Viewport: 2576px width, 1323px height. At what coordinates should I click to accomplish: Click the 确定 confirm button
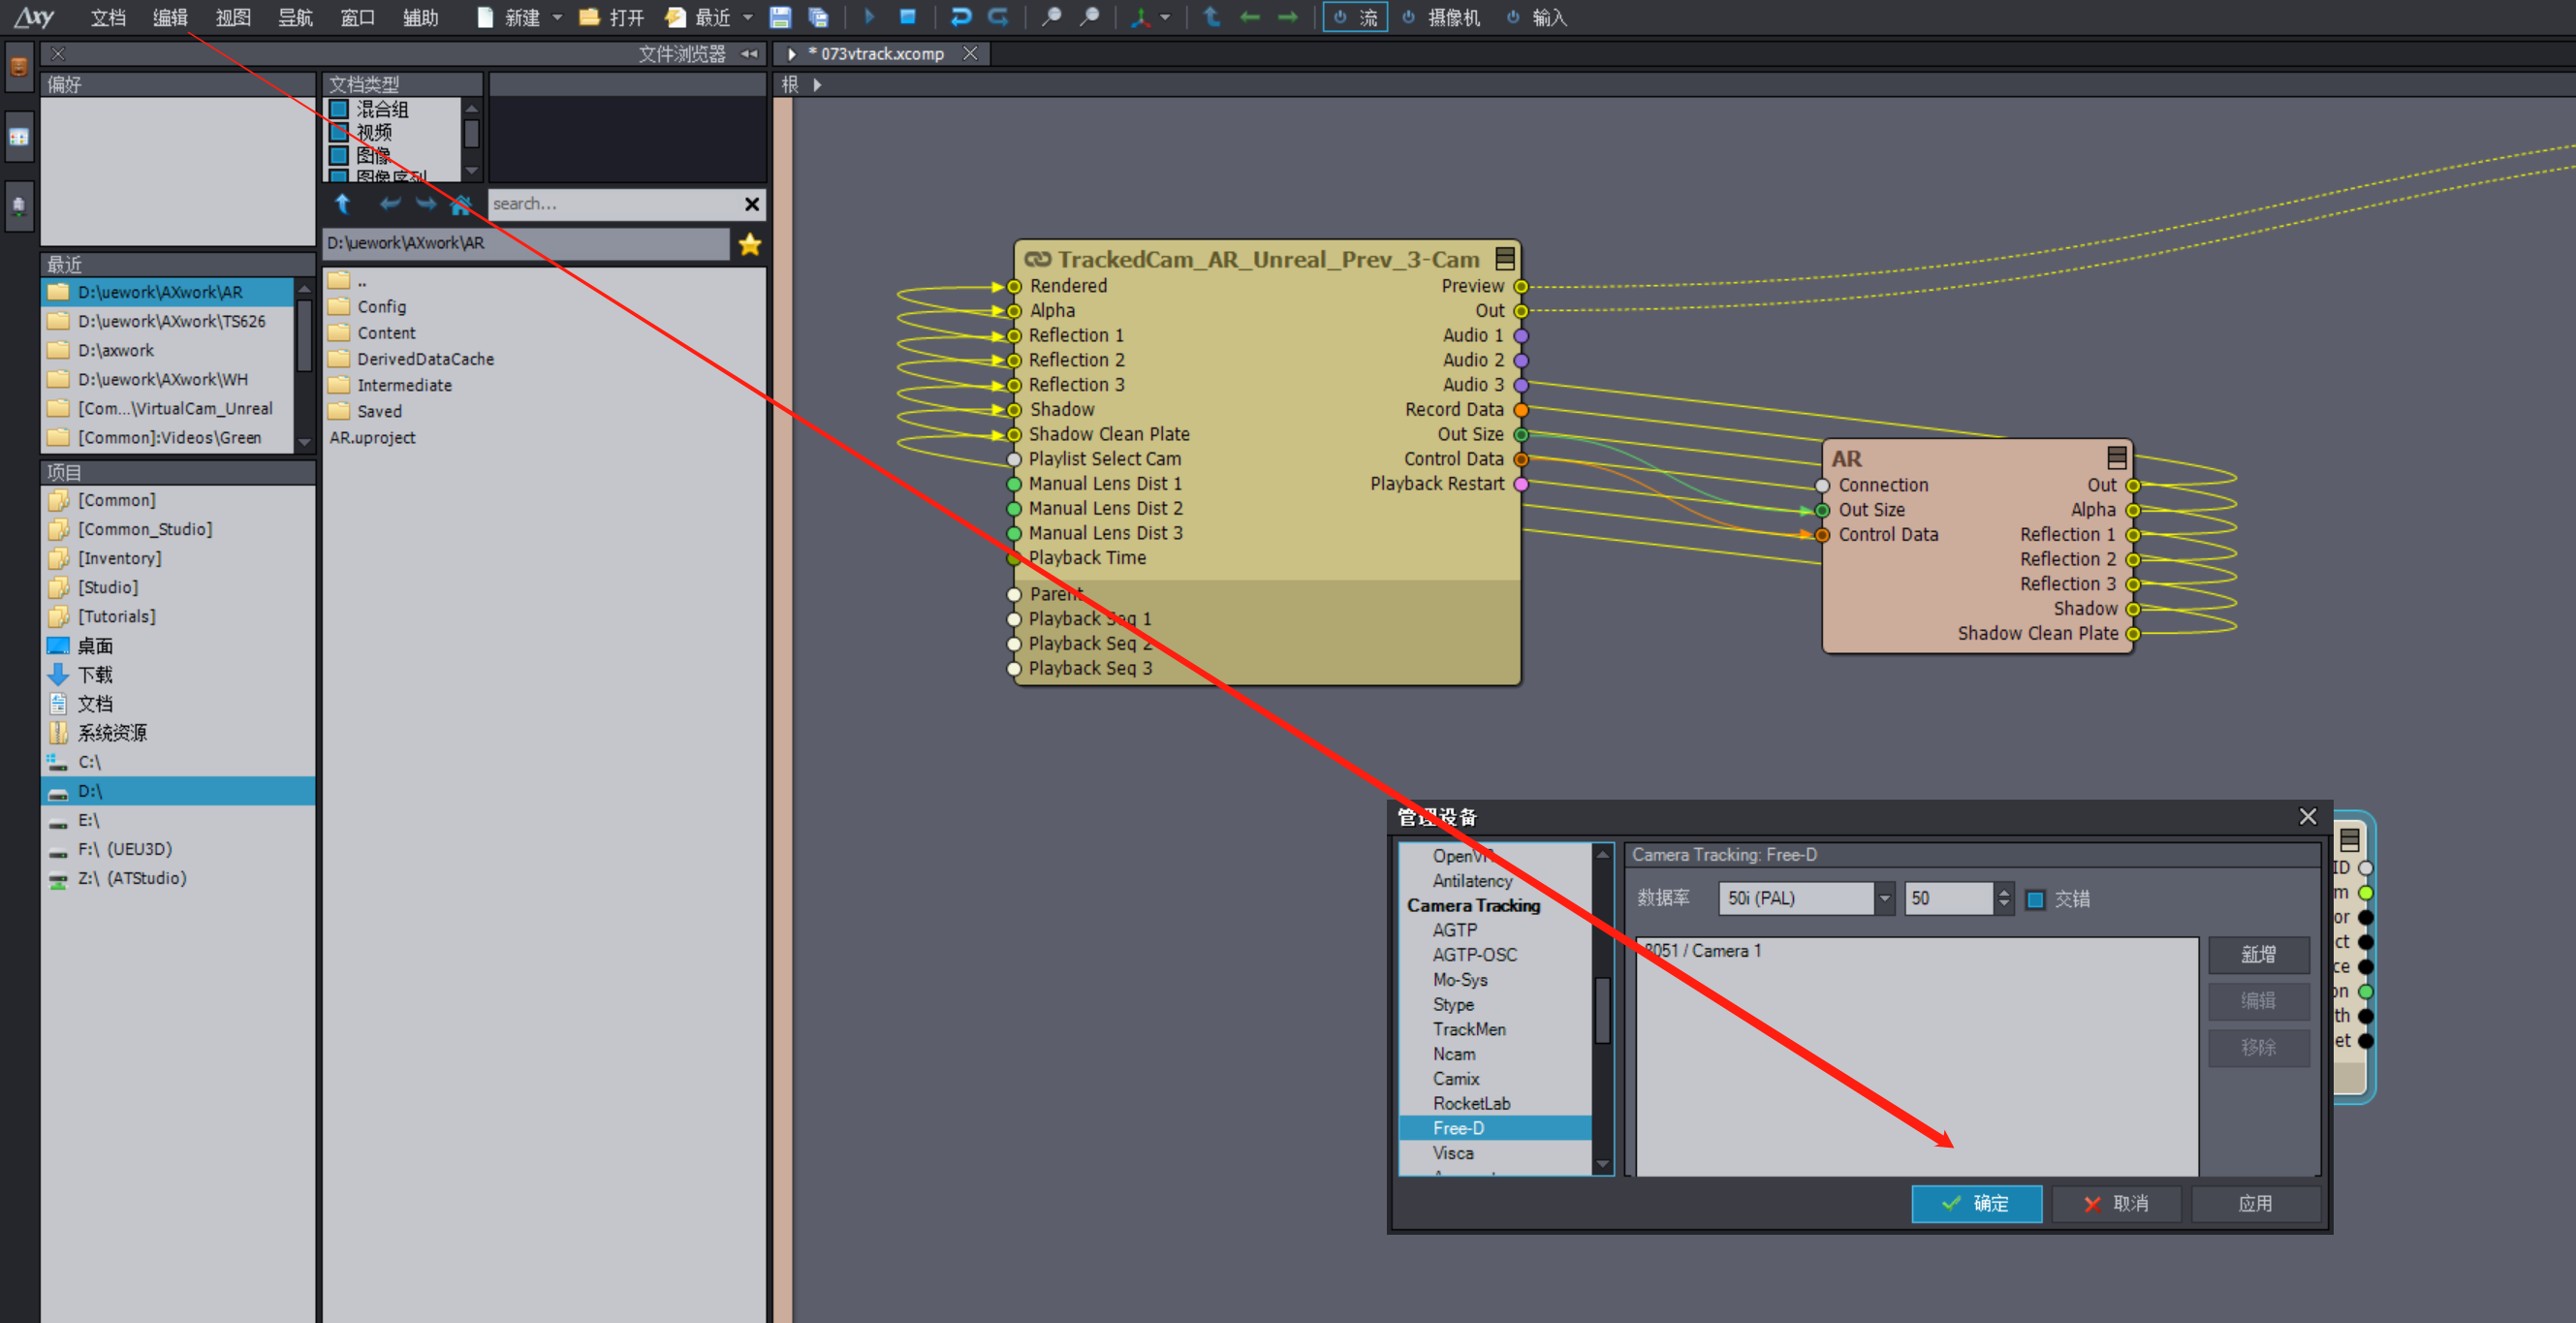tap(1976, 1203)
